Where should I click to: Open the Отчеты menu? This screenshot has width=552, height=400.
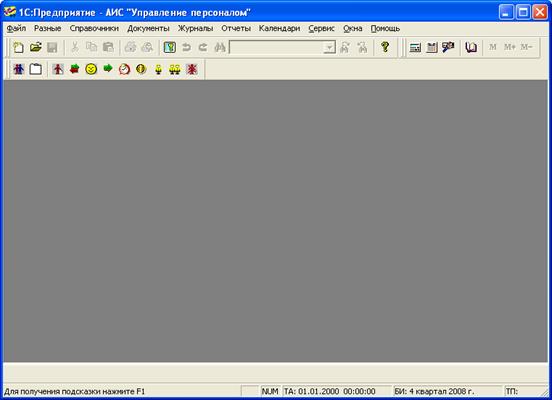coord(236,29)
